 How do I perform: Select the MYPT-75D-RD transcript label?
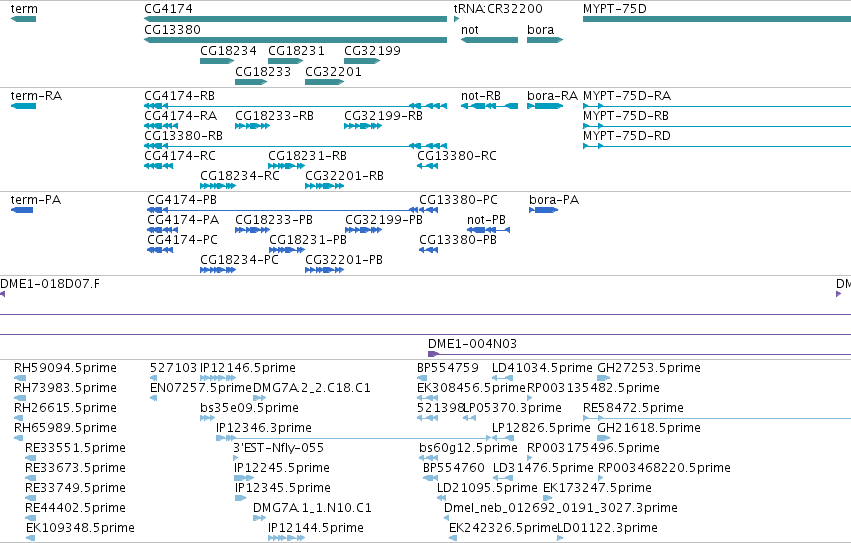pyautogui.click(x=626, y=136)
